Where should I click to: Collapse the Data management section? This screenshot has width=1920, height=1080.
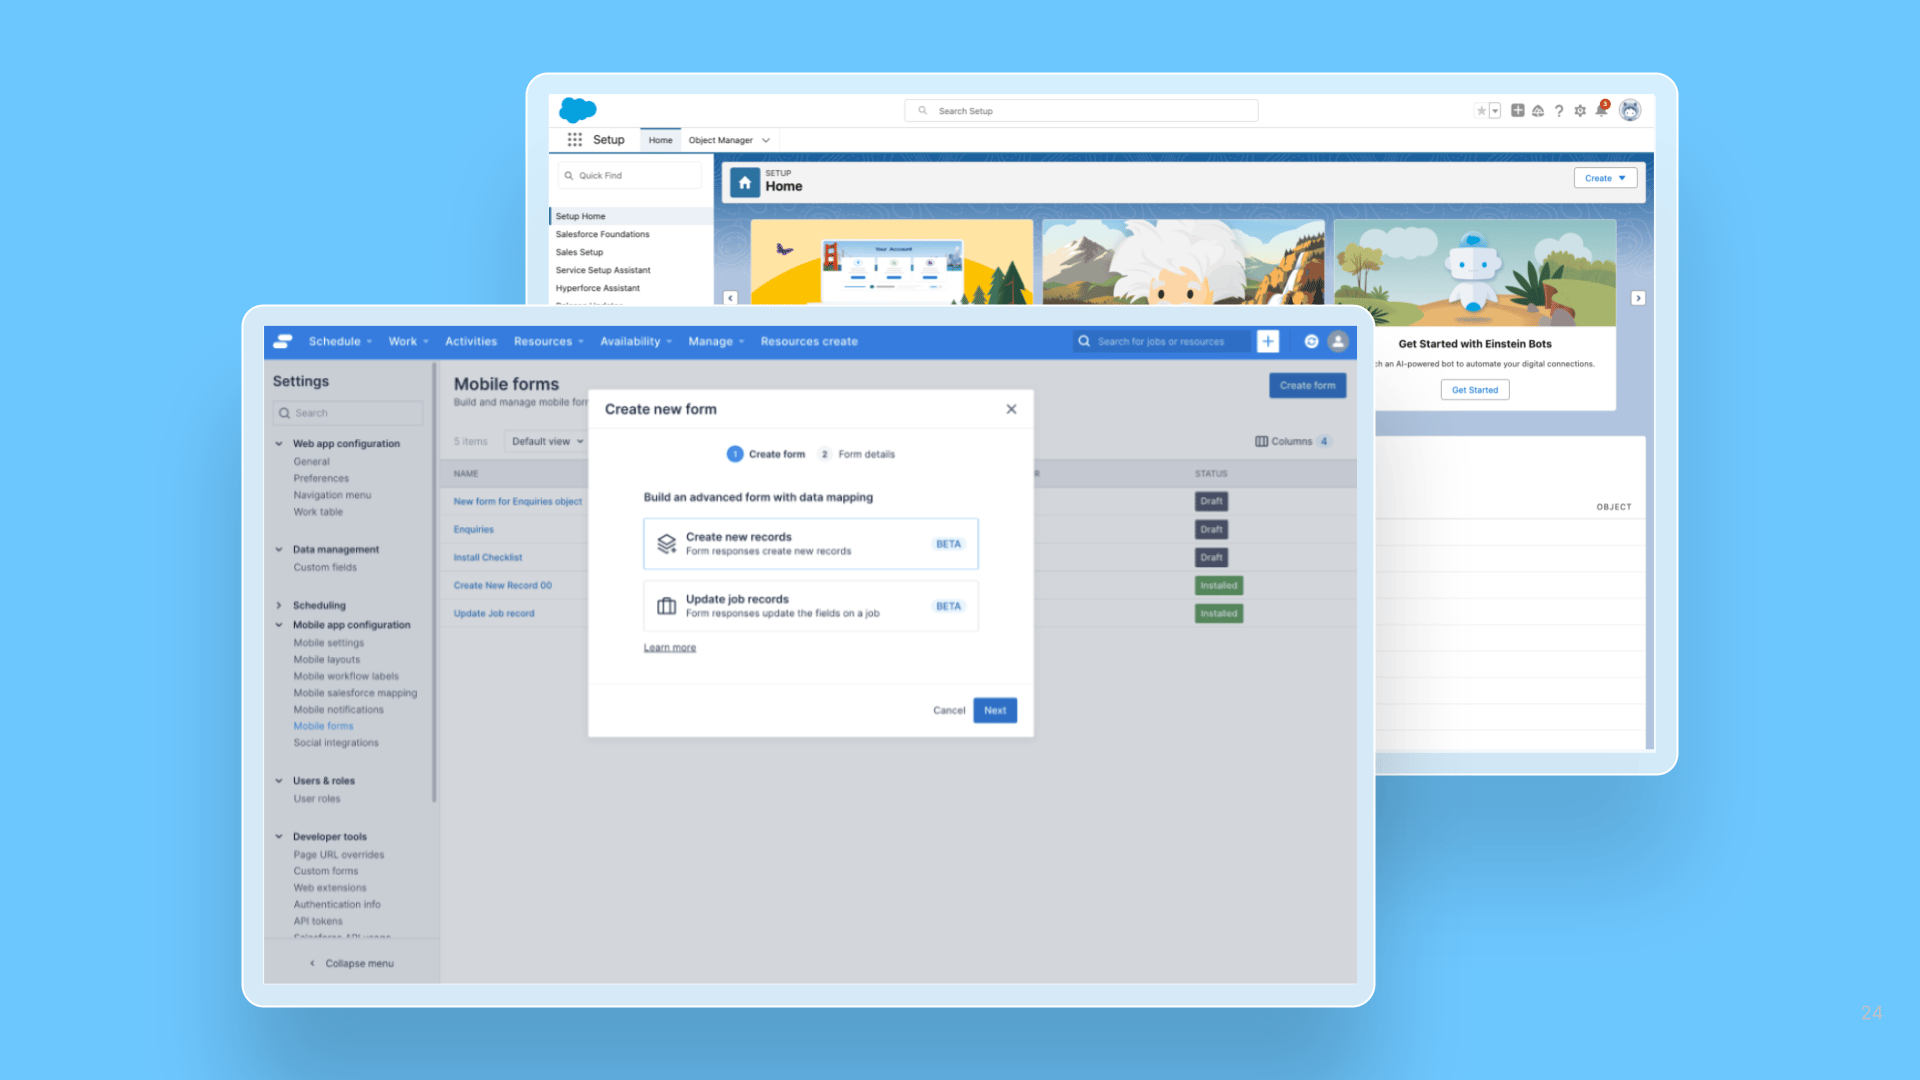coord(279,549)
